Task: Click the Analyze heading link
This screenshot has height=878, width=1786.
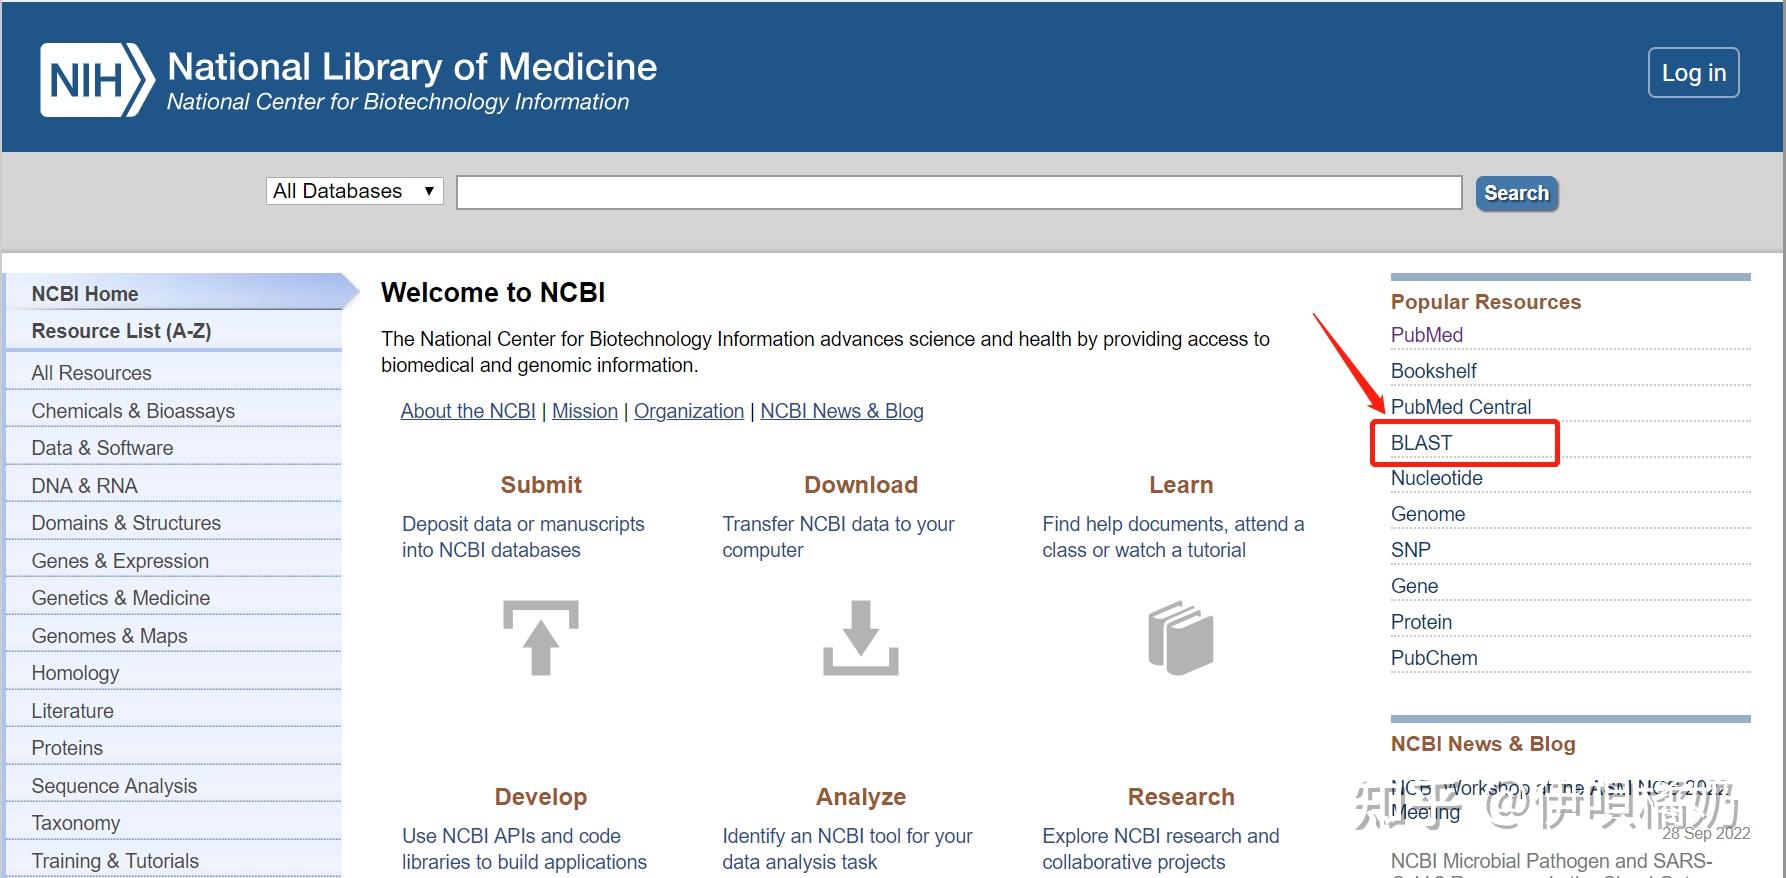Action: pyautogui.click(x=860, y=797)
